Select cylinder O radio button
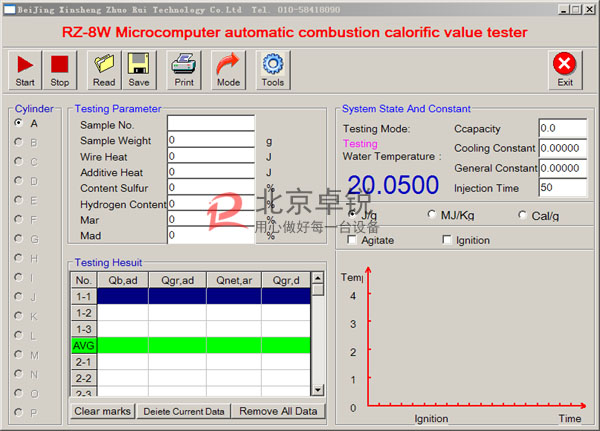 [x=18, y=393]
